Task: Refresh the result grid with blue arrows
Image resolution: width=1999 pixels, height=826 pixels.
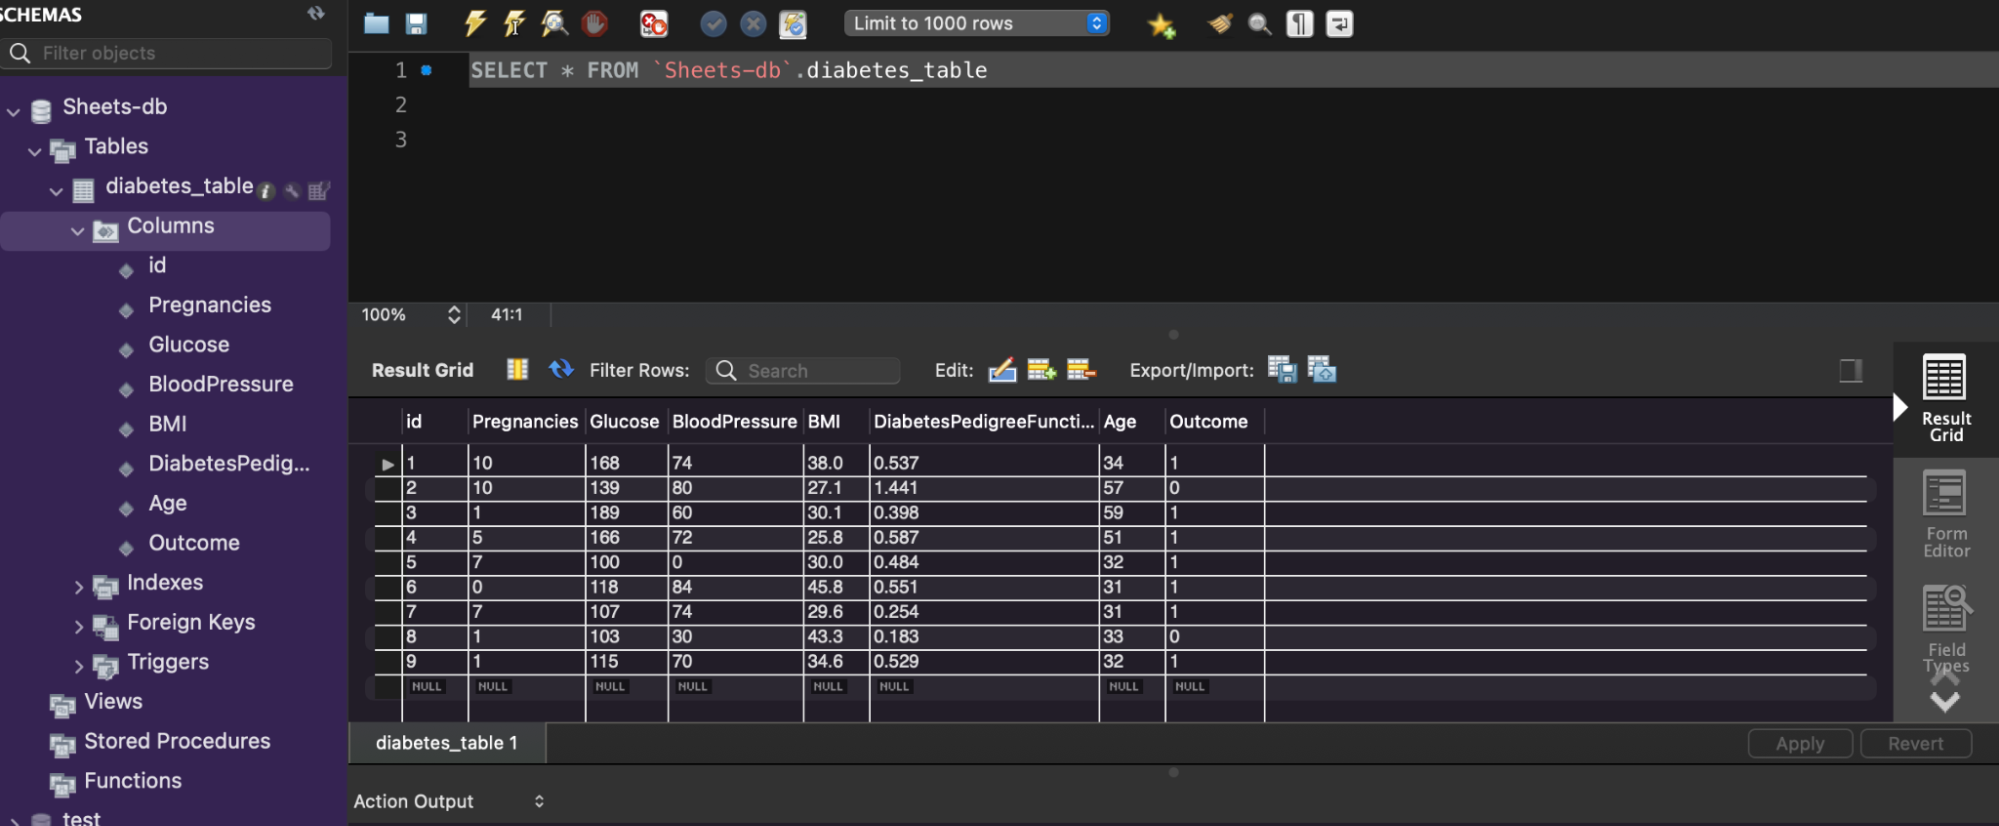Action: 561,370
